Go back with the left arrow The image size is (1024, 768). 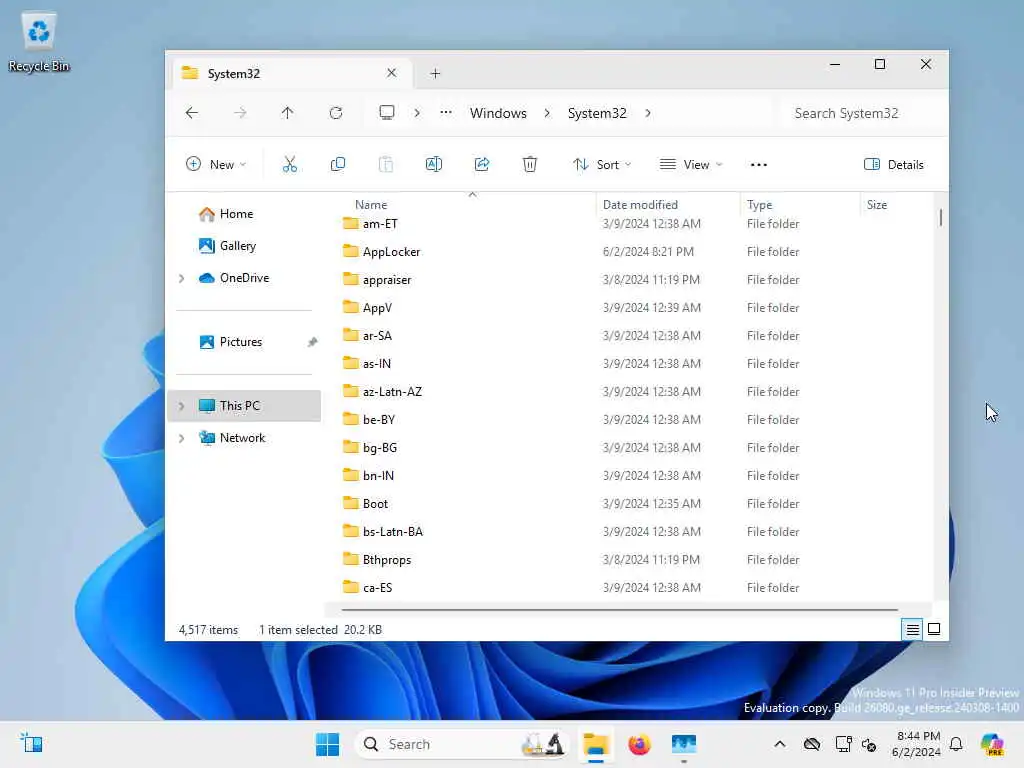click(x=191, y=113)
